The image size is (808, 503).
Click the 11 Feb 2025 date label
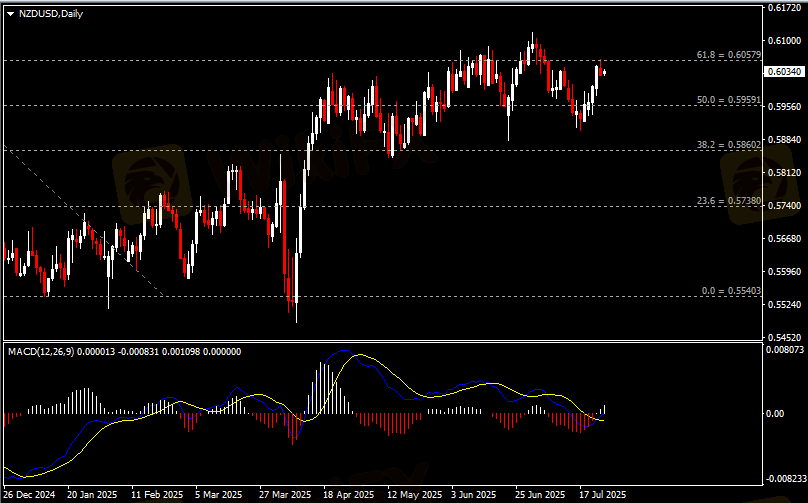pos(157,495)
